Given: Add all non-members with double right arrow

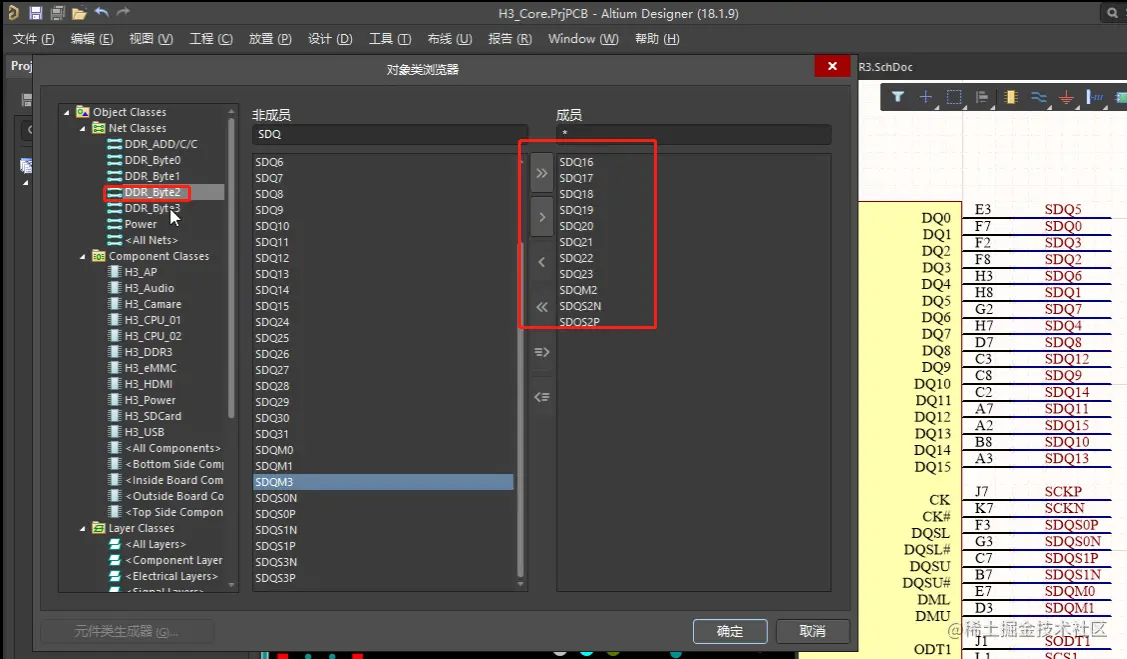Looking at the screenshot, I should pos(542,173).
